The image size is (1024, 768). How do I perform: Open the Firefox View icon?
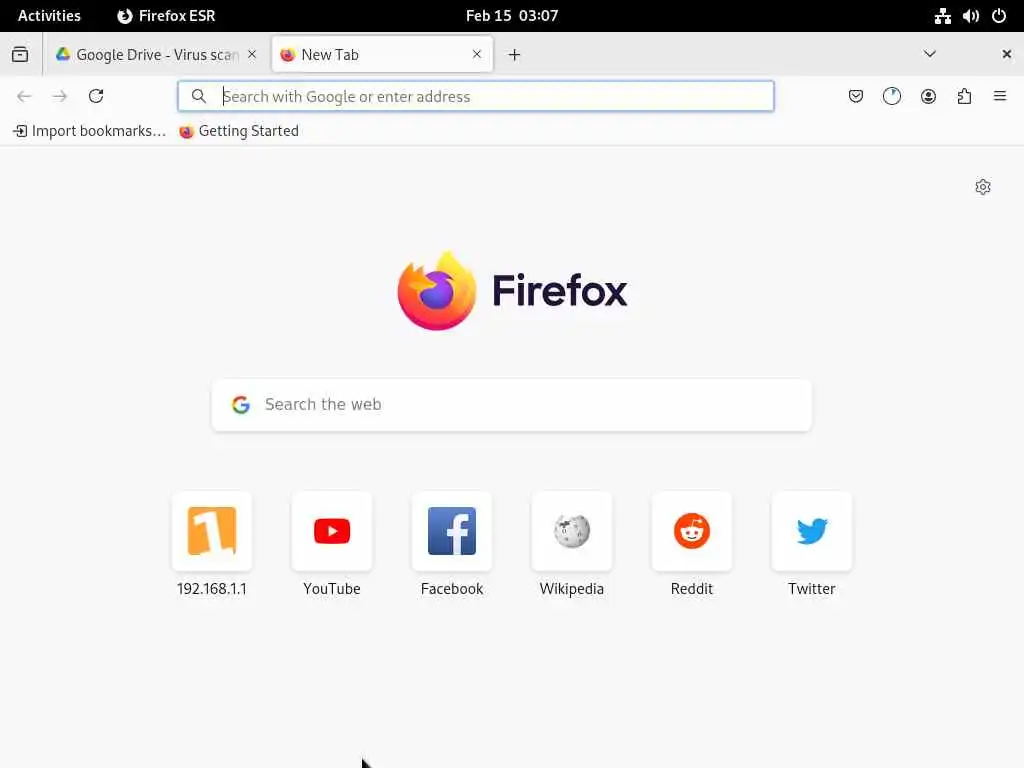pyautogui.click(x=20, y=54)
